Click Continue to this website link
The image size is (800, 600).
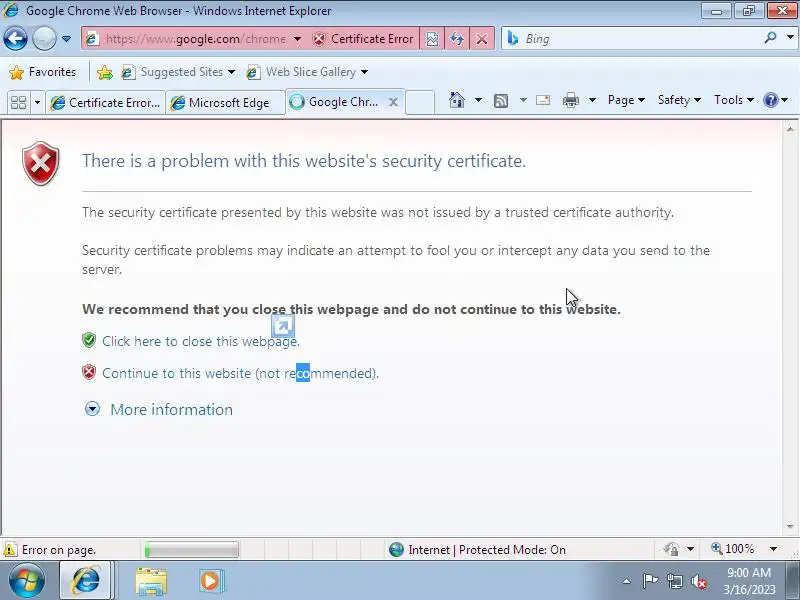(240, 373)
